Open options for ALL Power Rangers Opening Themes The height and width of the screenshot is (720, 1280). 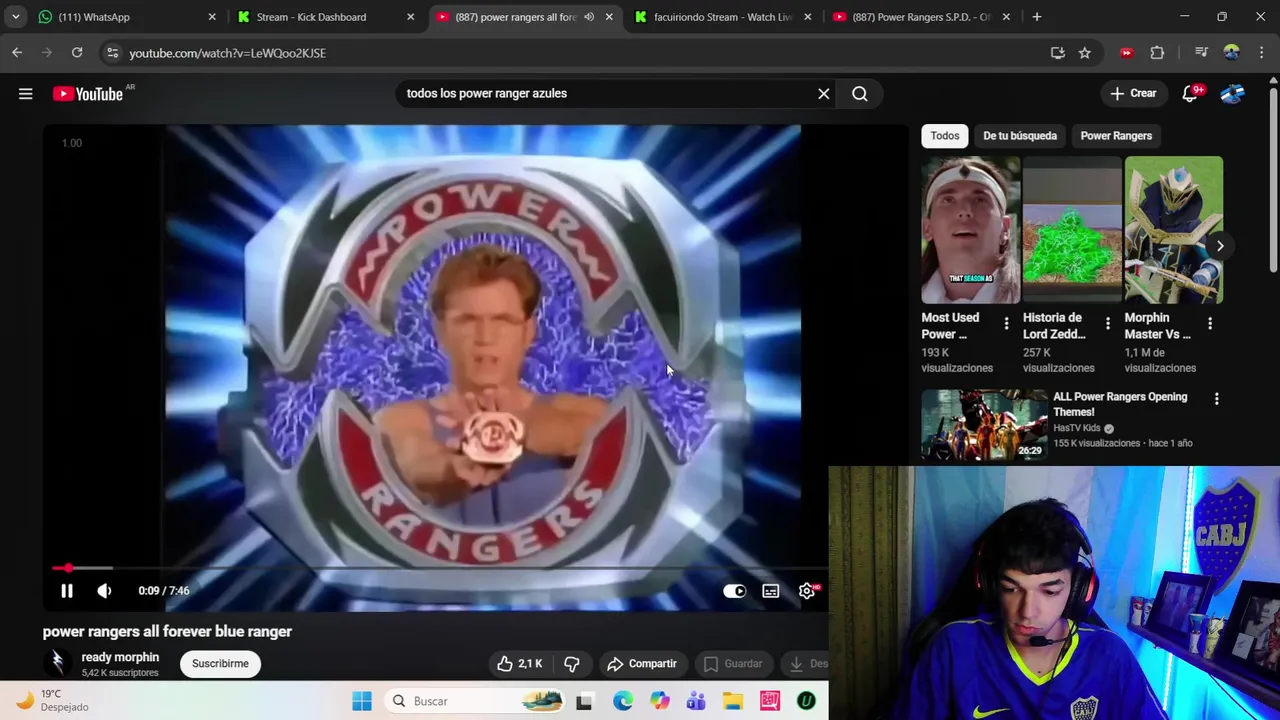pyautogui.click(x=1217, y=399)
